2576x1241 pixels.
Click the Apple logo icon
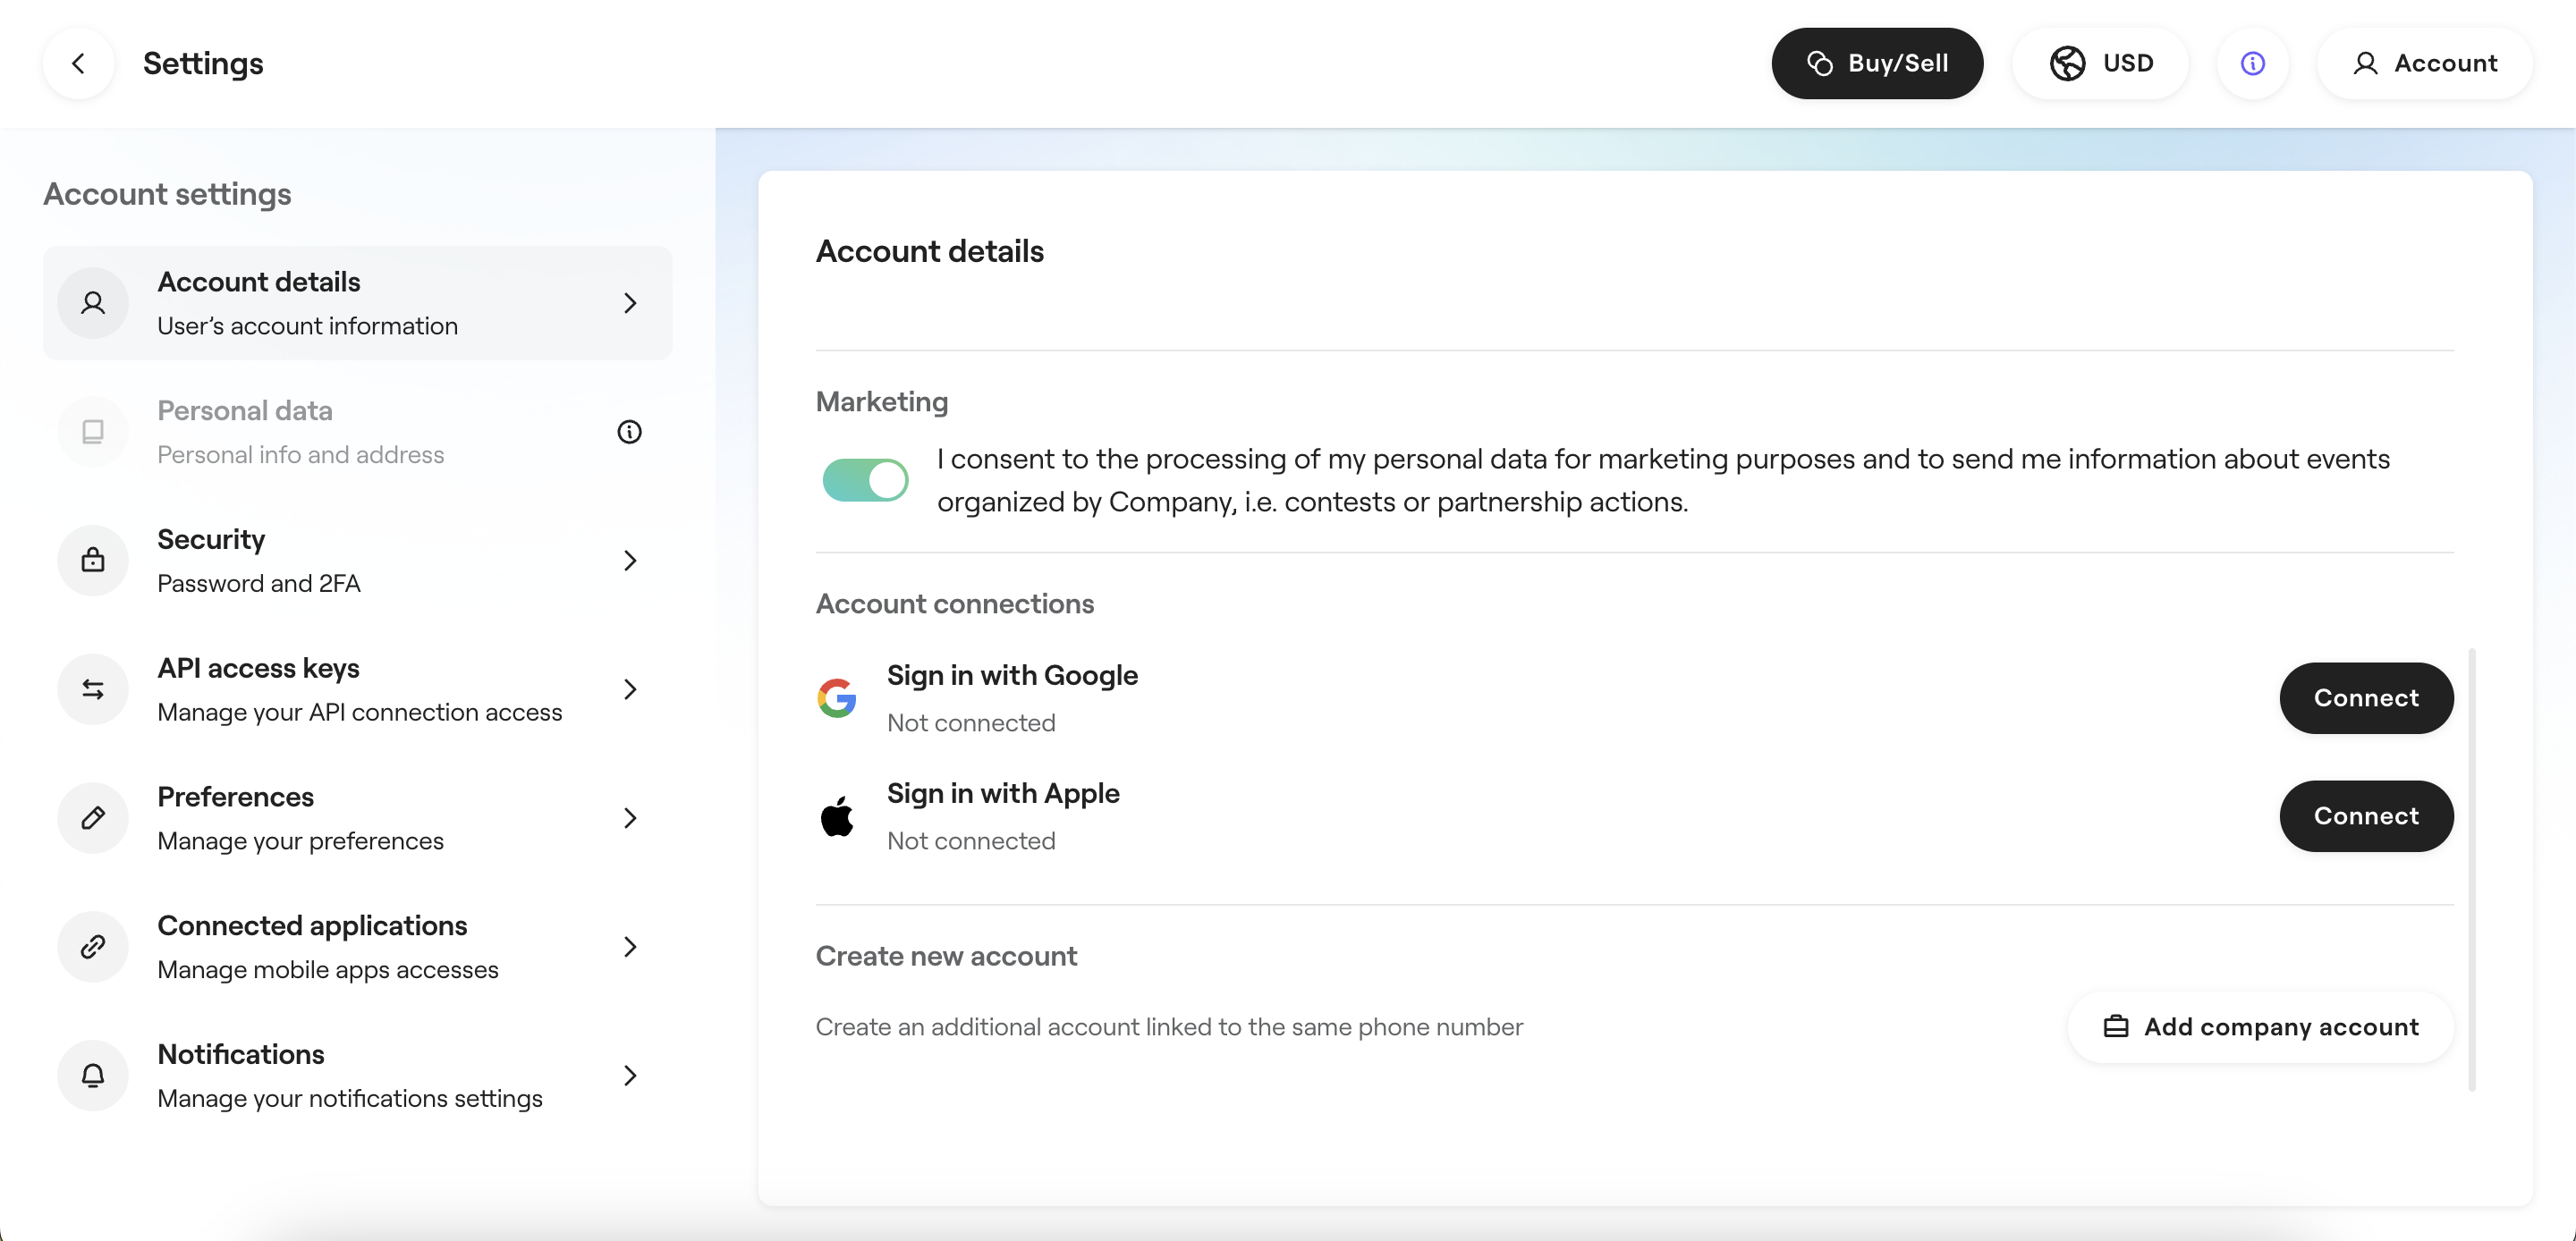(x=837, y=816)
